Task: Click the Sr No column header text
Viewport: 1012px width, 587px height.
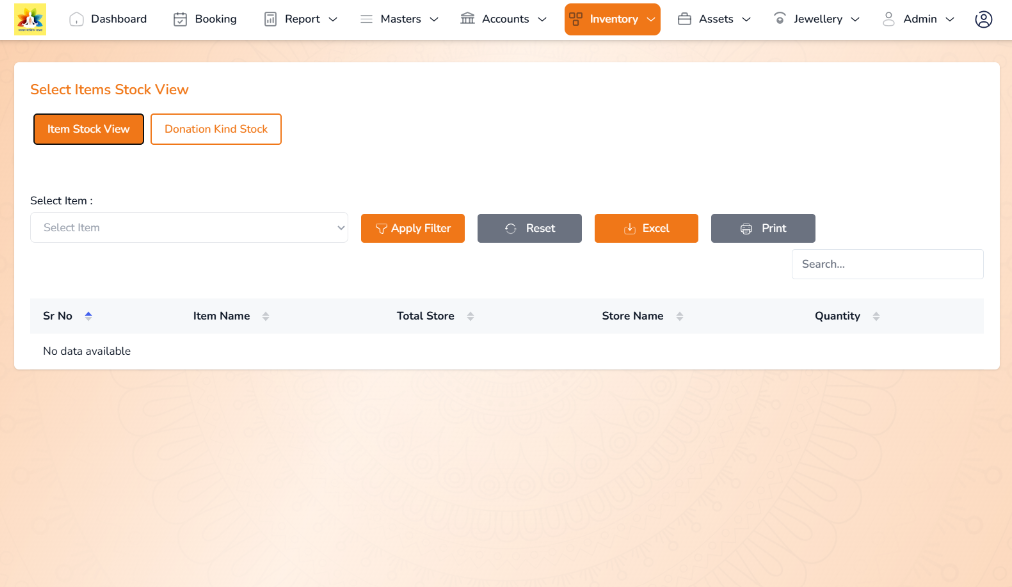Action: click(57, 316)
